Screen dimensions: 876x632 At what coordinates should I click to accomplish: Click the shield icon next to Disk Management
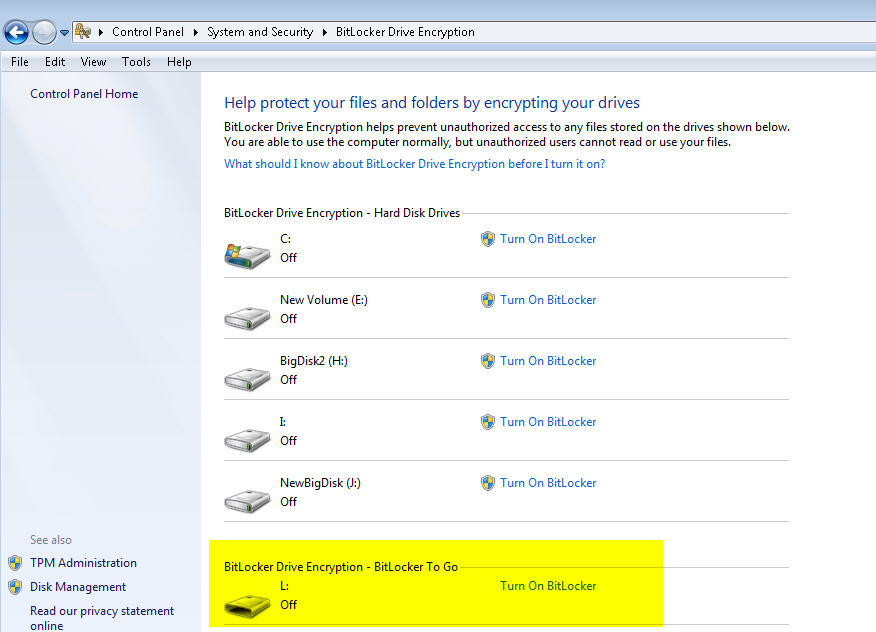click(15, 587)
